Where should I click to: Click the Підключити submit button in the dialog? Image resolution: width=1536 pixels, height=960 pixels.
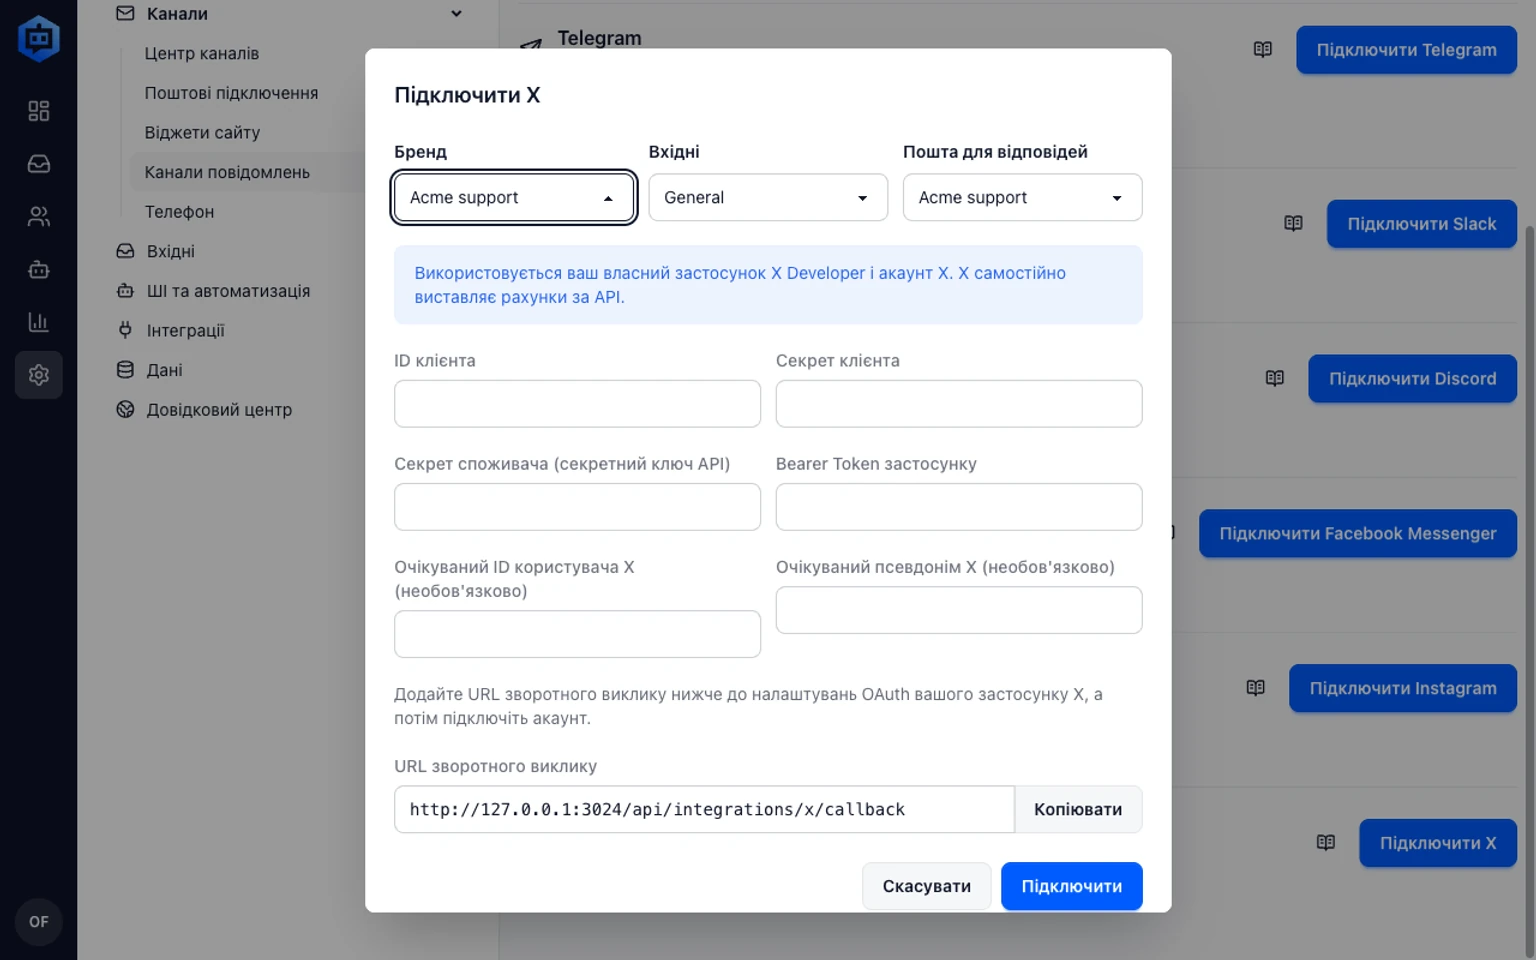click(x=1071, y=886)
